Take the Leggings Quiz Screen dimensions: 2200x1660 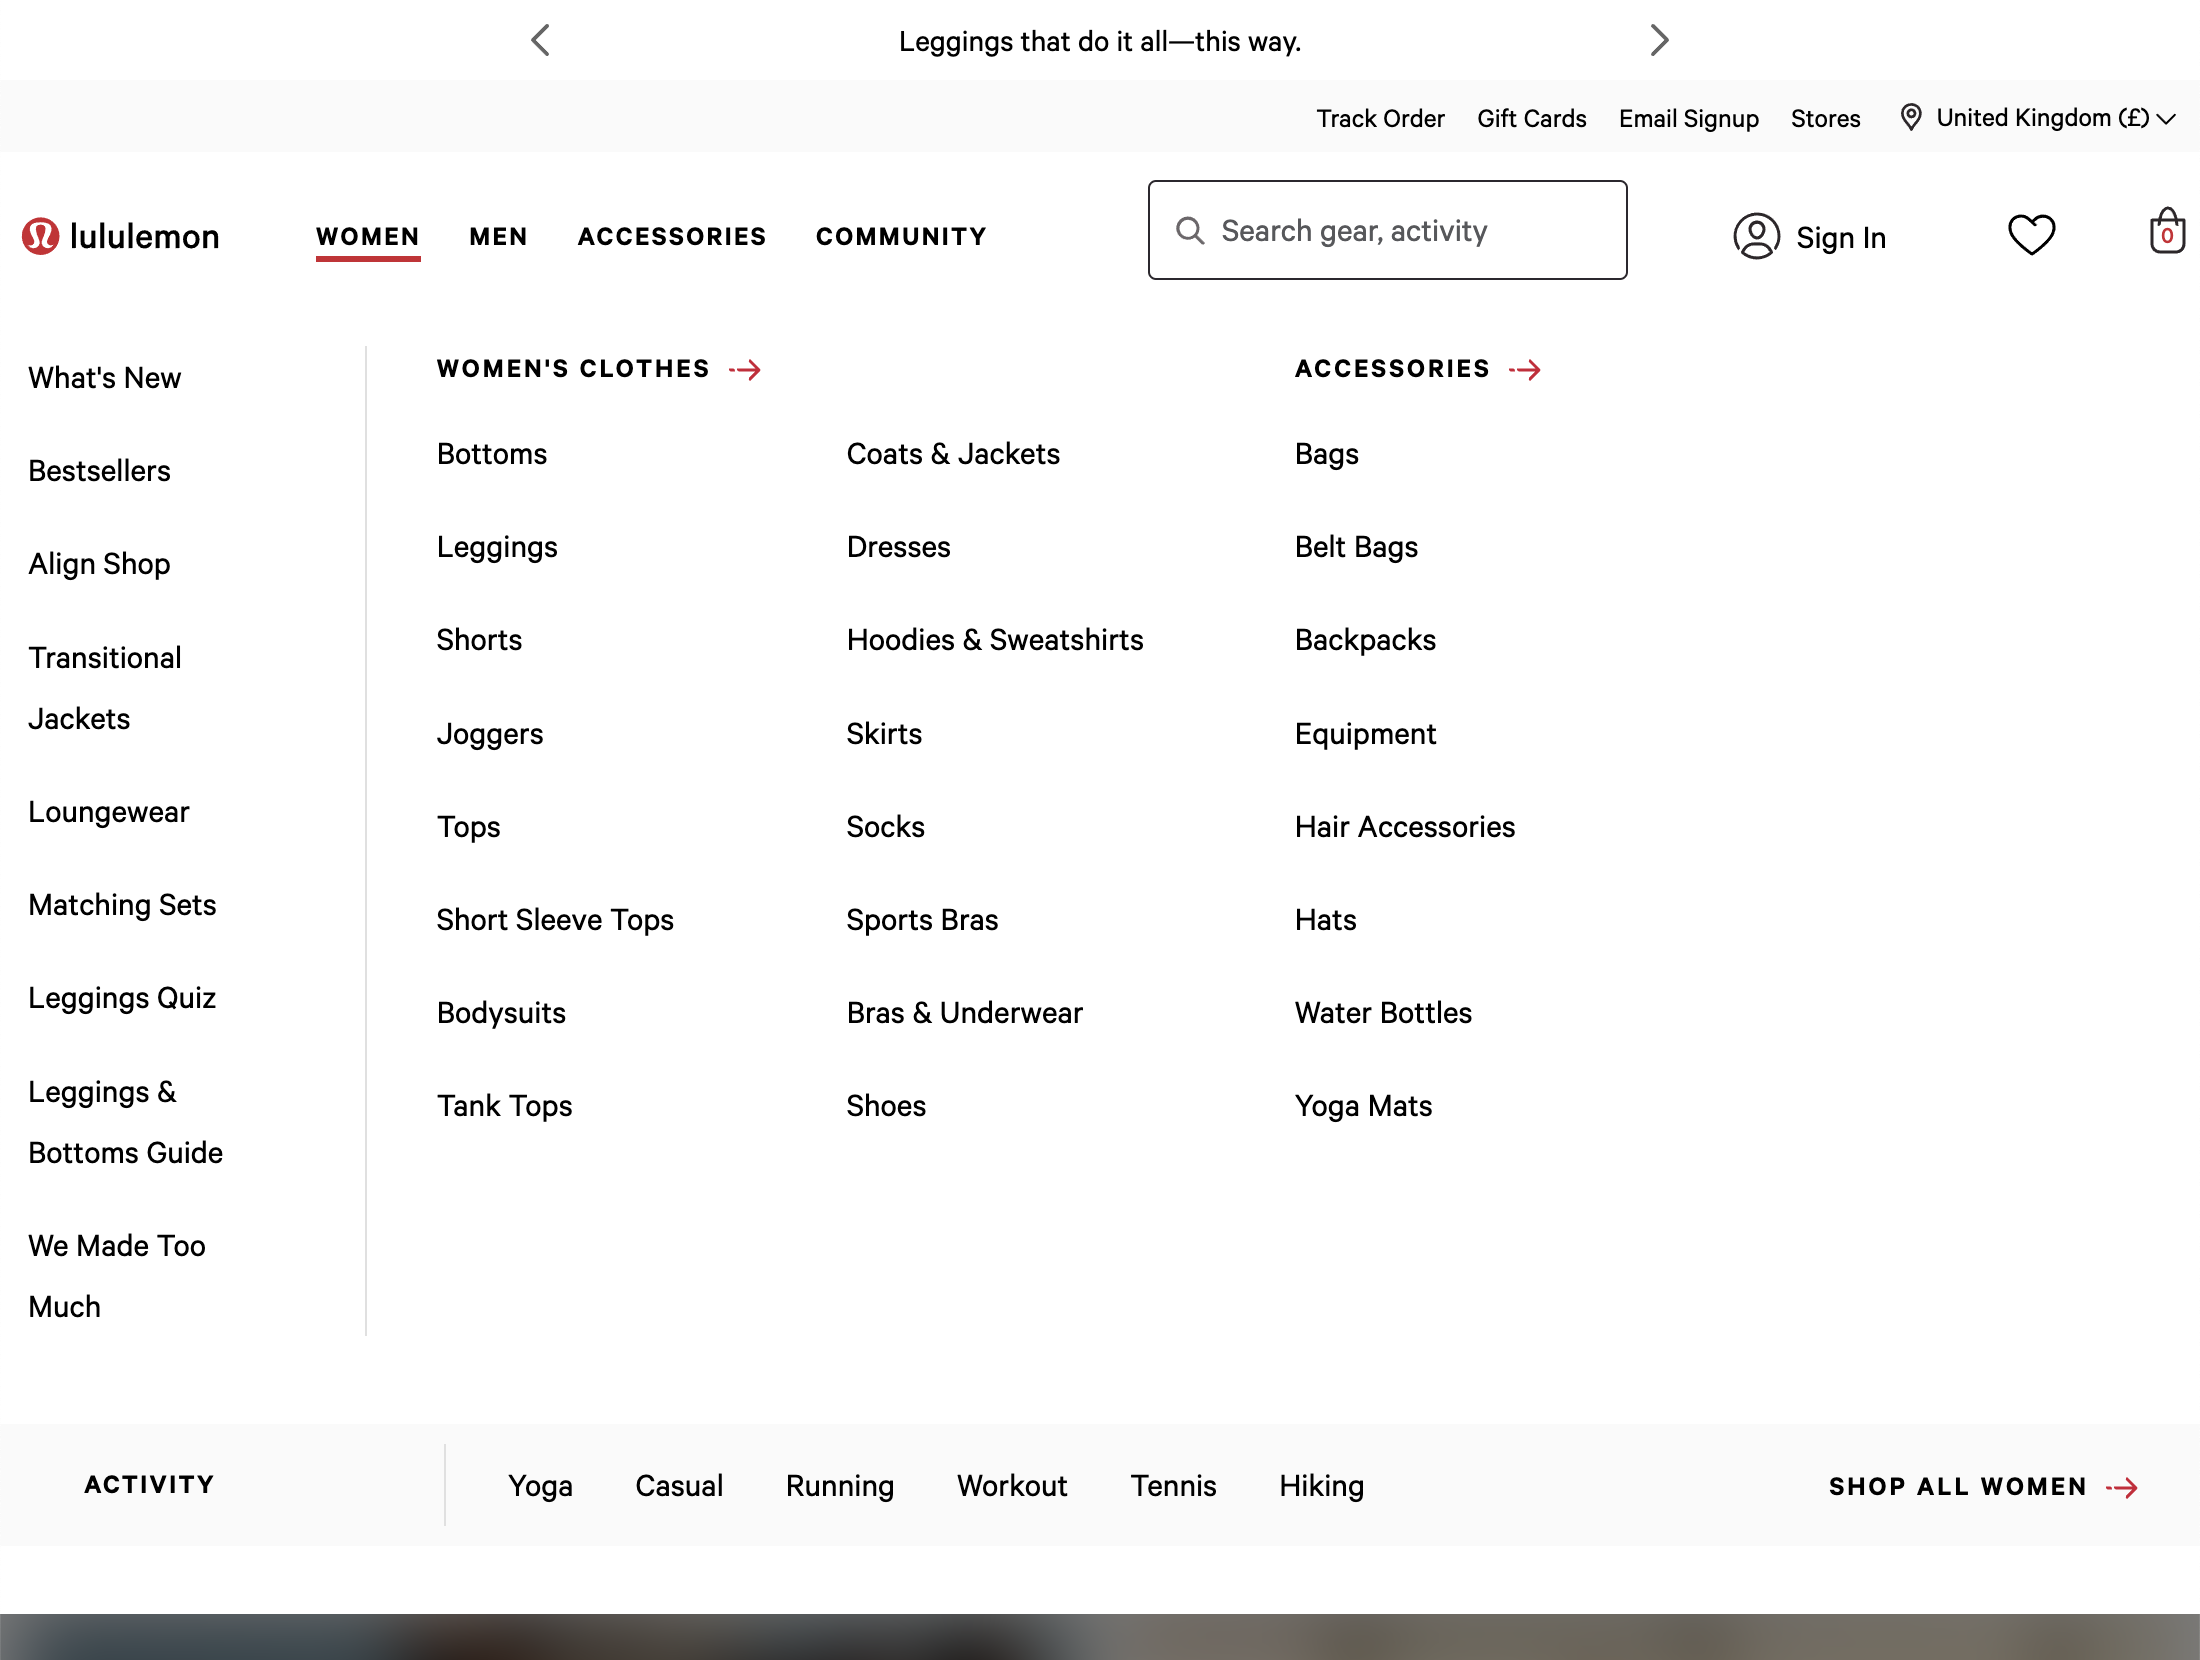pyautogui.click(x=122, y=997)
